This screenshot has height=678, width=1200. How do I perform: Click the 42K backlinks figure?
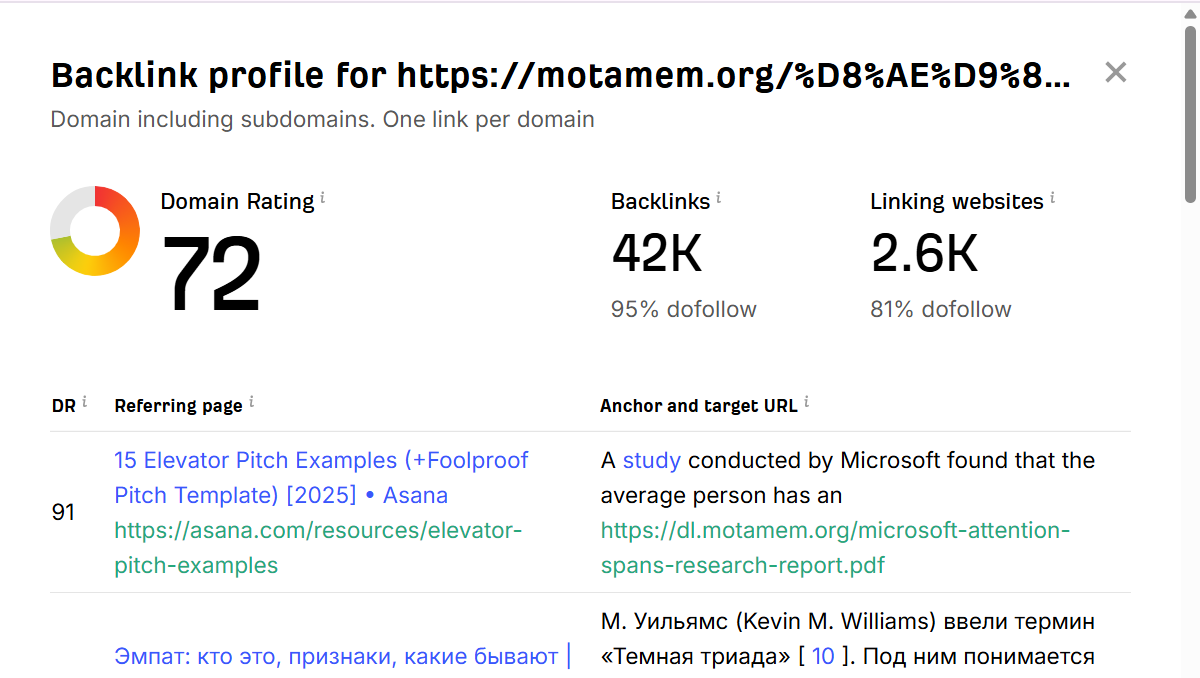[x=657, y=254]
